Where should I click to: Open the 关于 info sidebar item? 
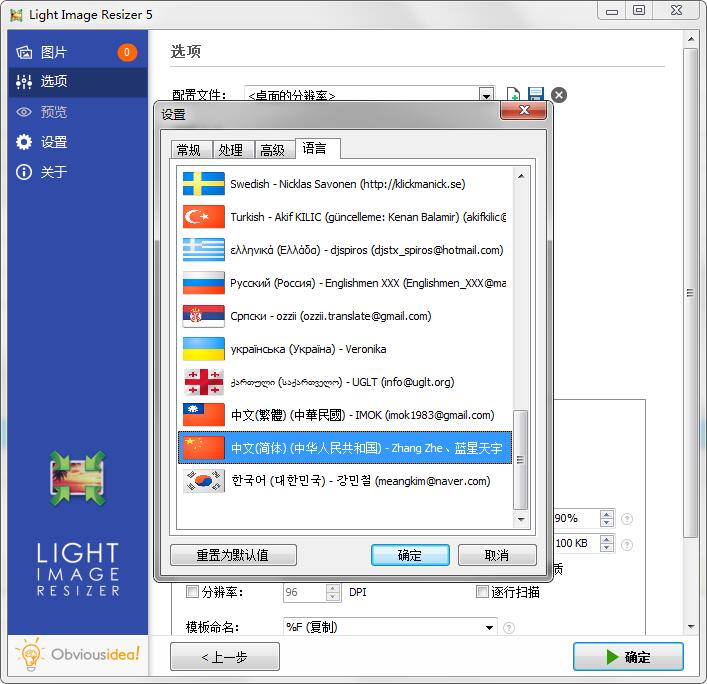78,172
